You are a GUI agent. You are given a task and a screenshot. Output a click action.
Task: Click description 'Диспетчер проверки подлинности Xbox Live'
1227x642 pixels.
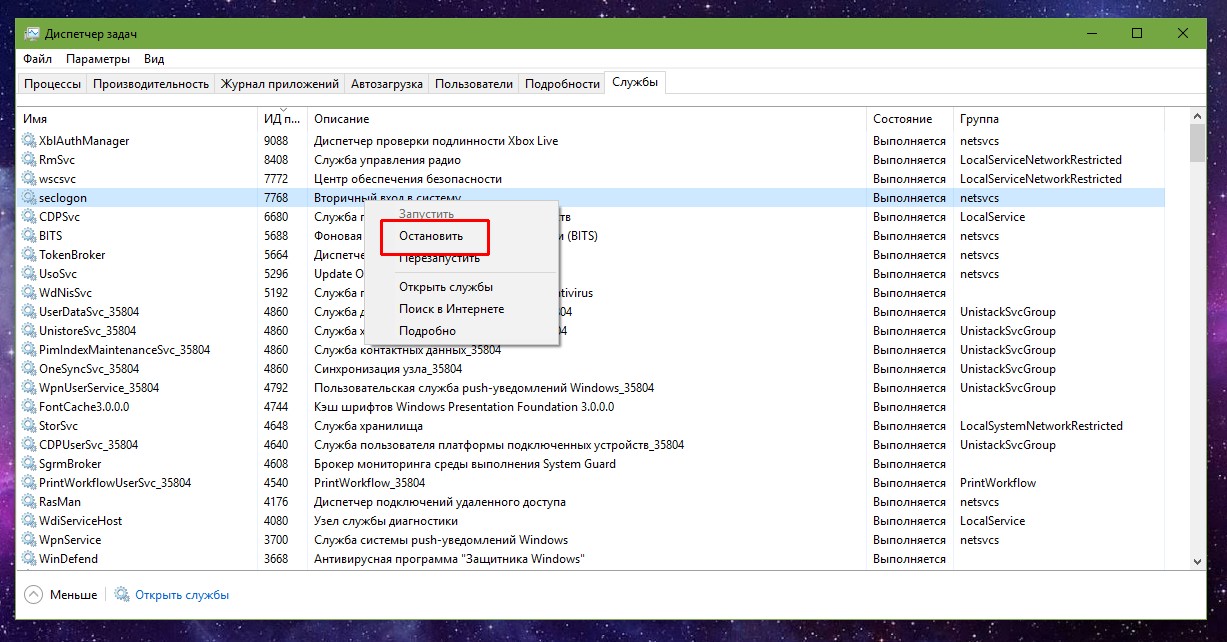(436, 141)
